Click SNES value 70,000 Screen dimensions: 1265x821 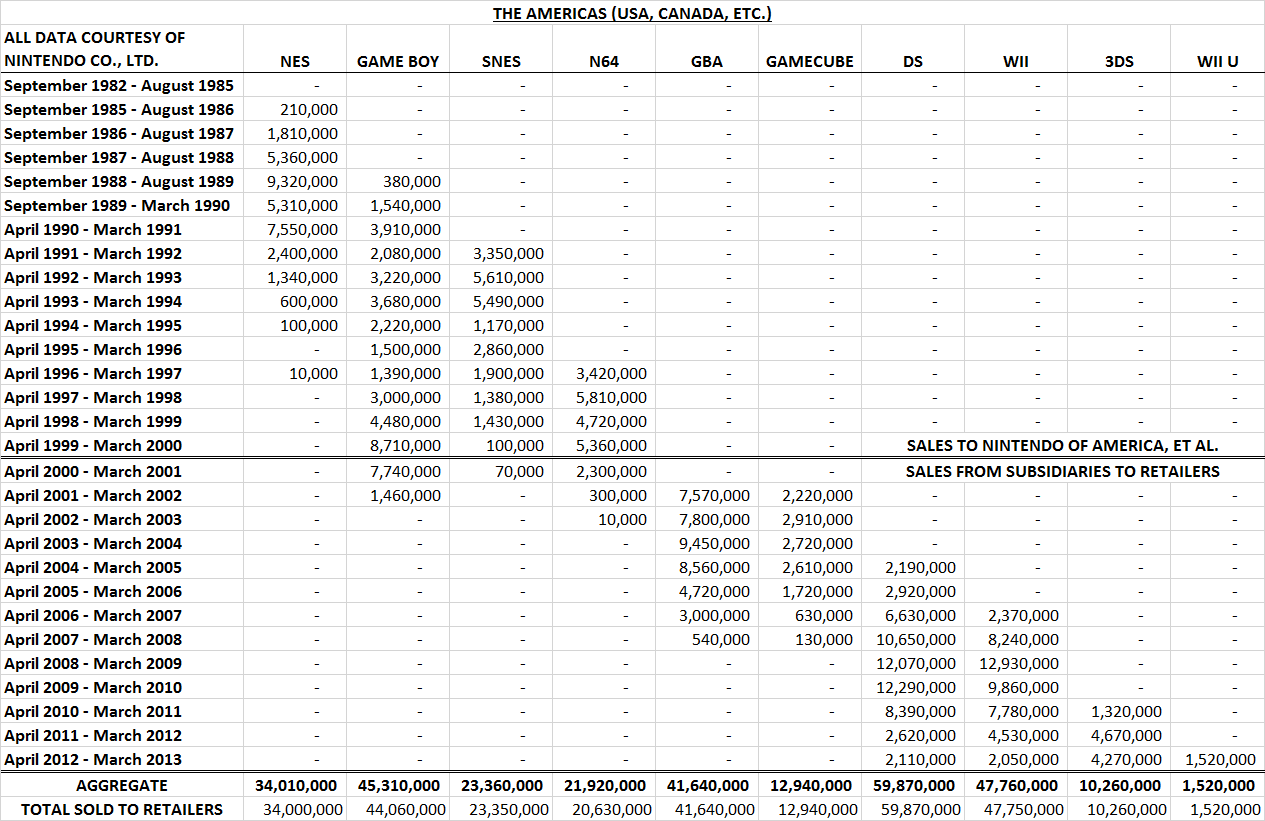(519, 471)
